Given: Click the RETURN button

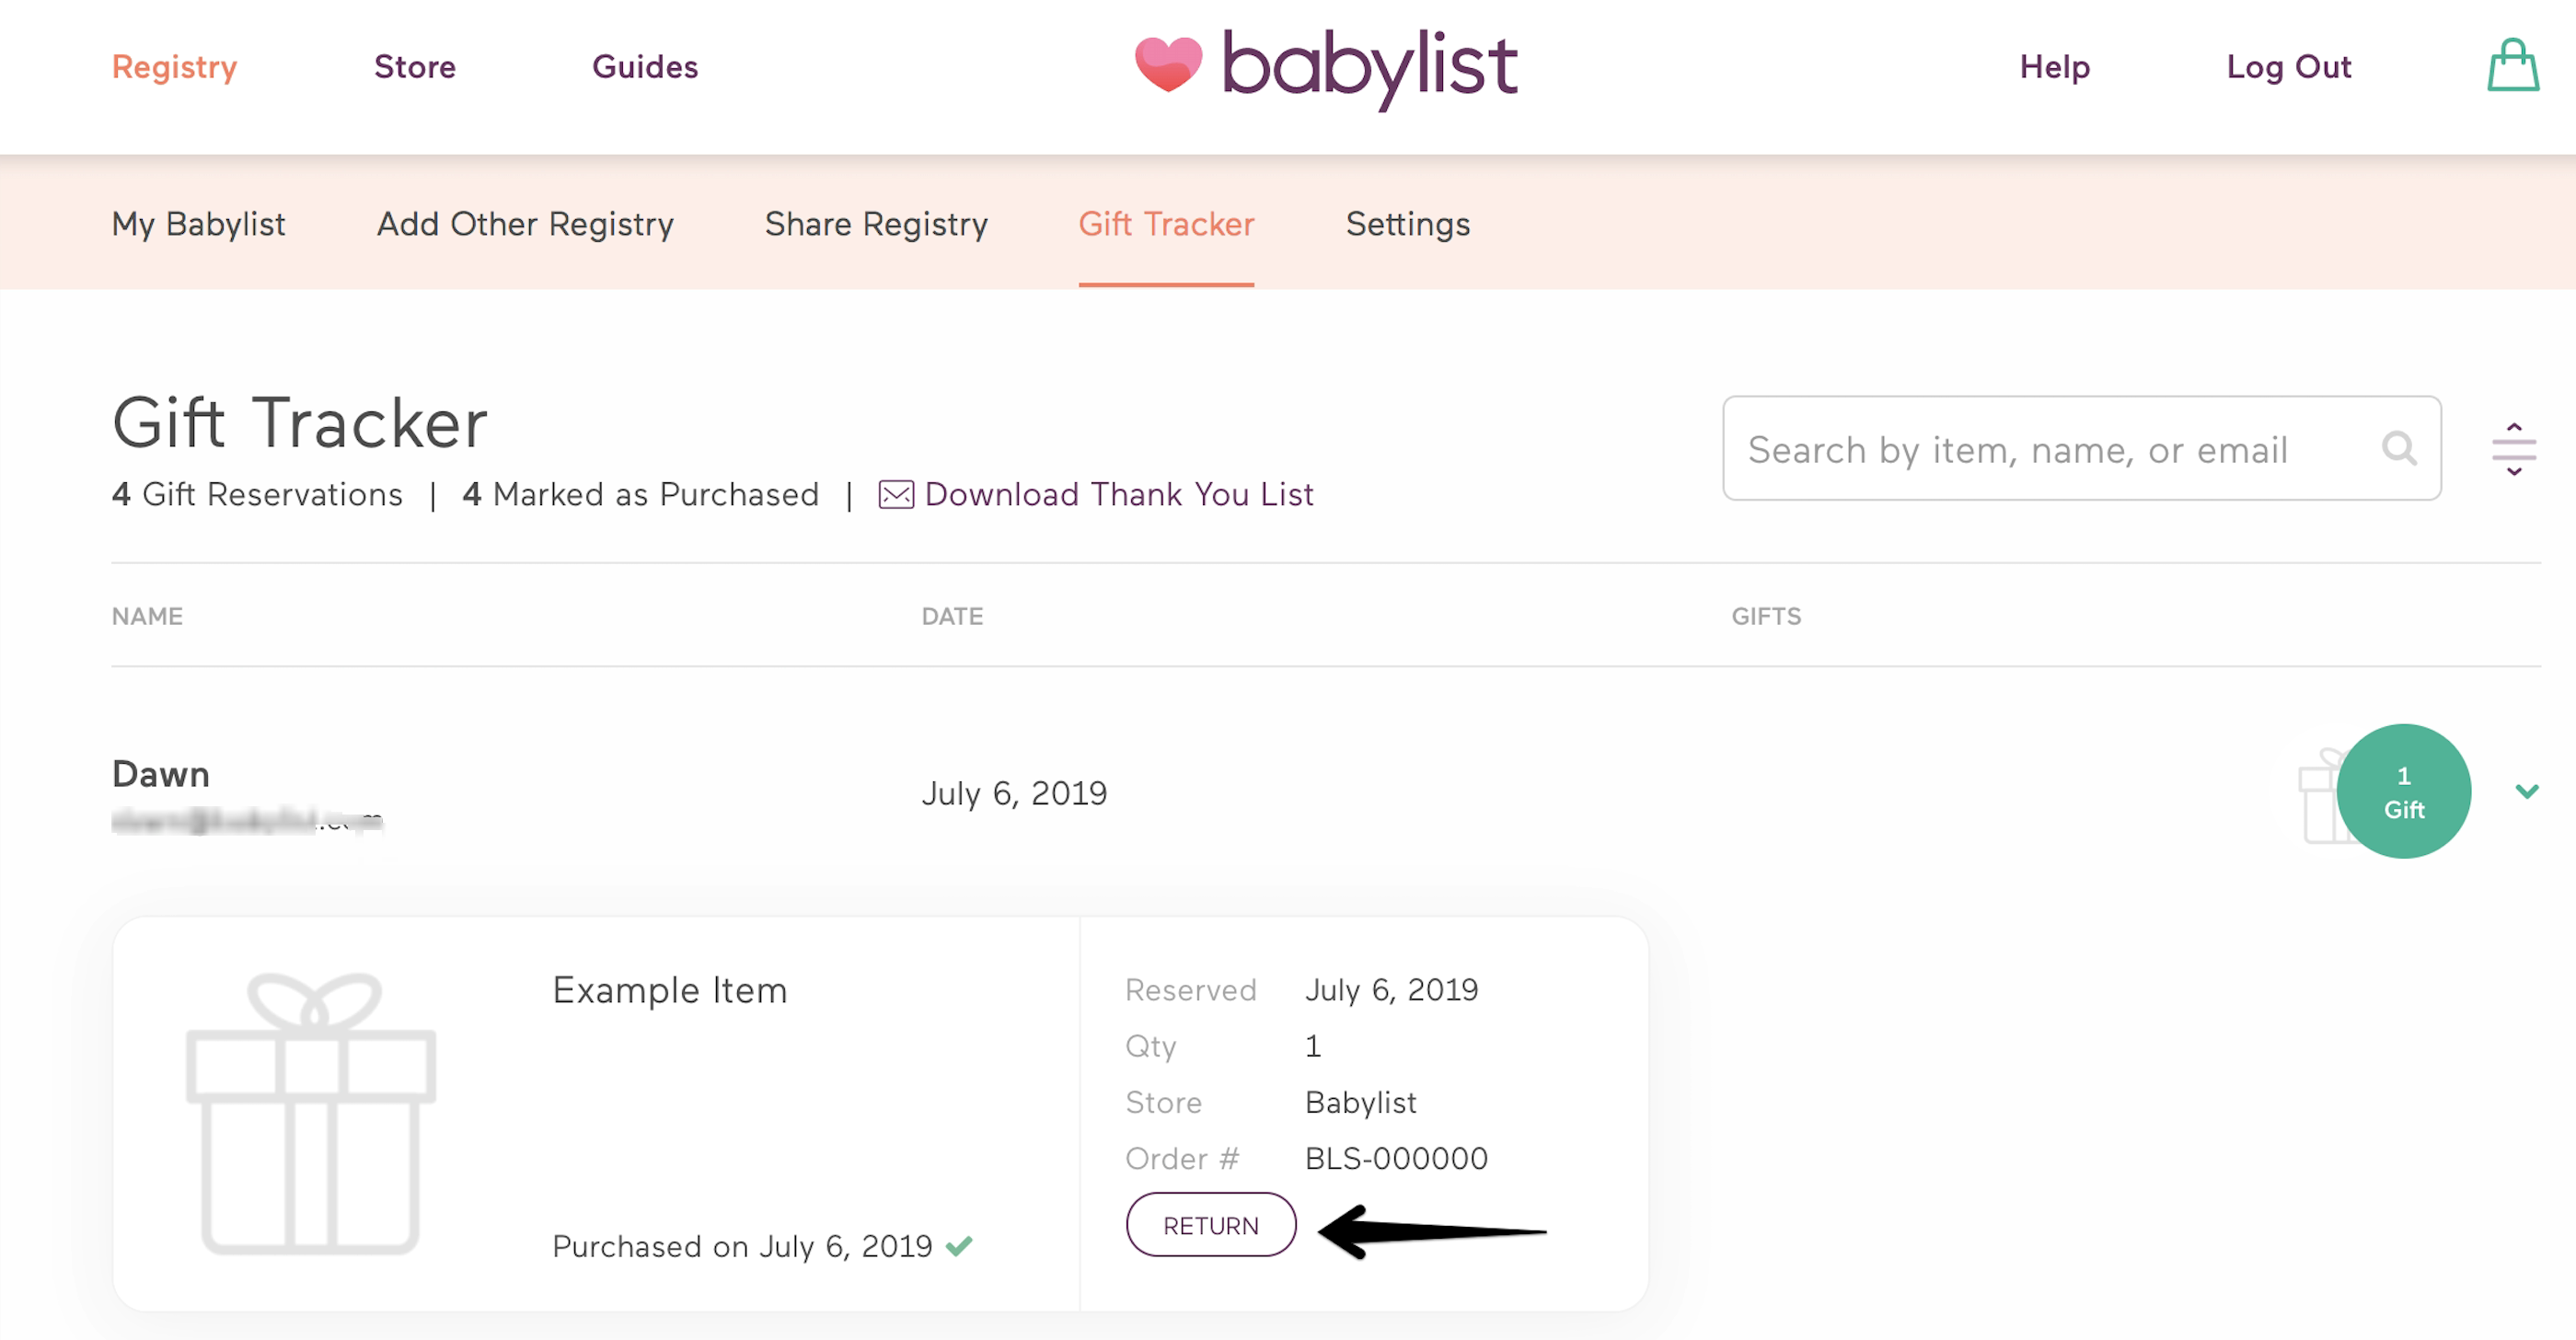Looking at the screenshot, I should tap(1211, 1225).
